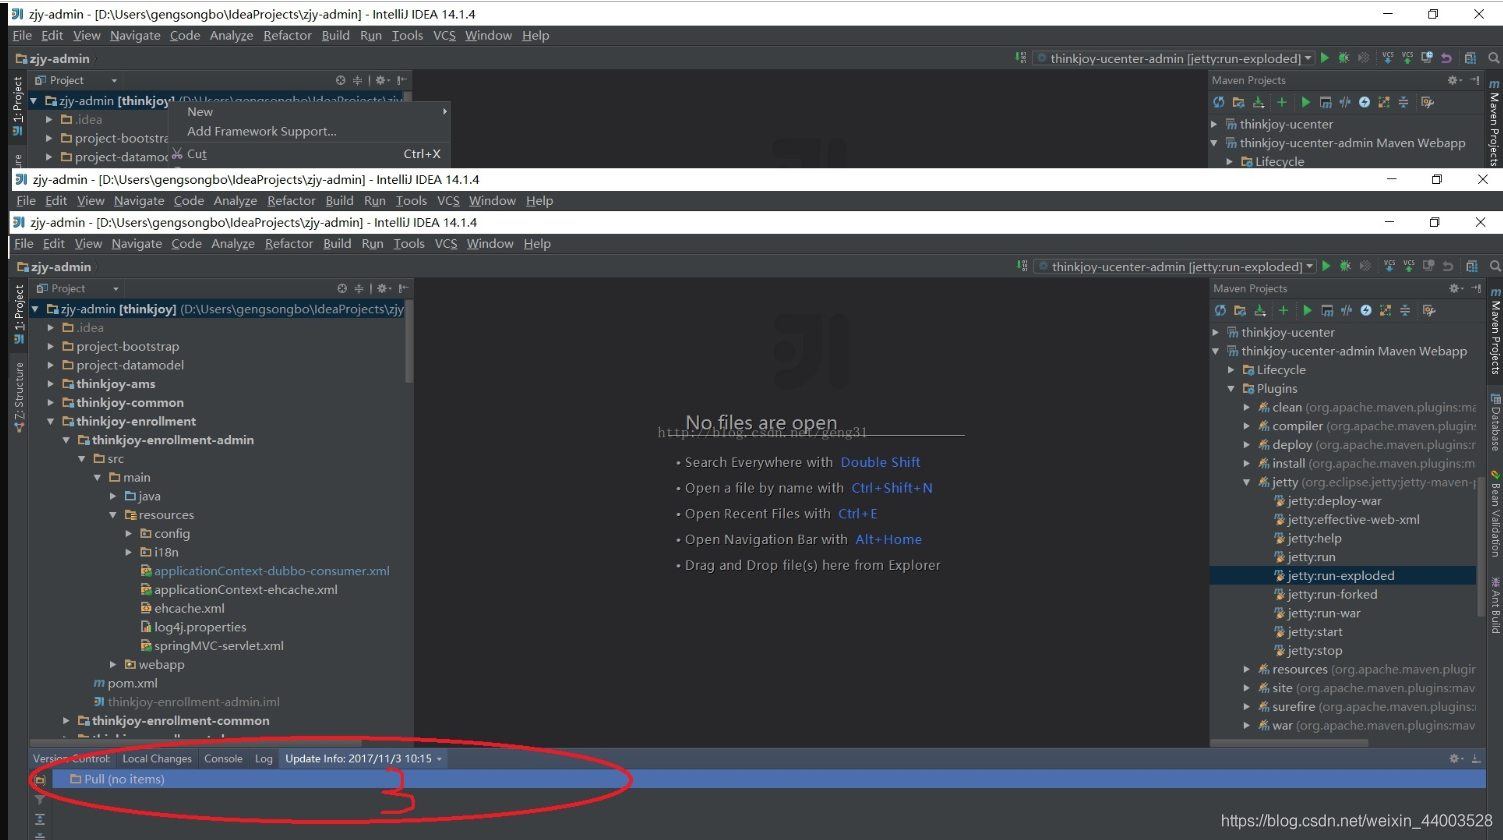Open Project panel settings gear dropdown, front window
Image resolution: width=1503 pixels, height=840 pixels.
point(383,288)
